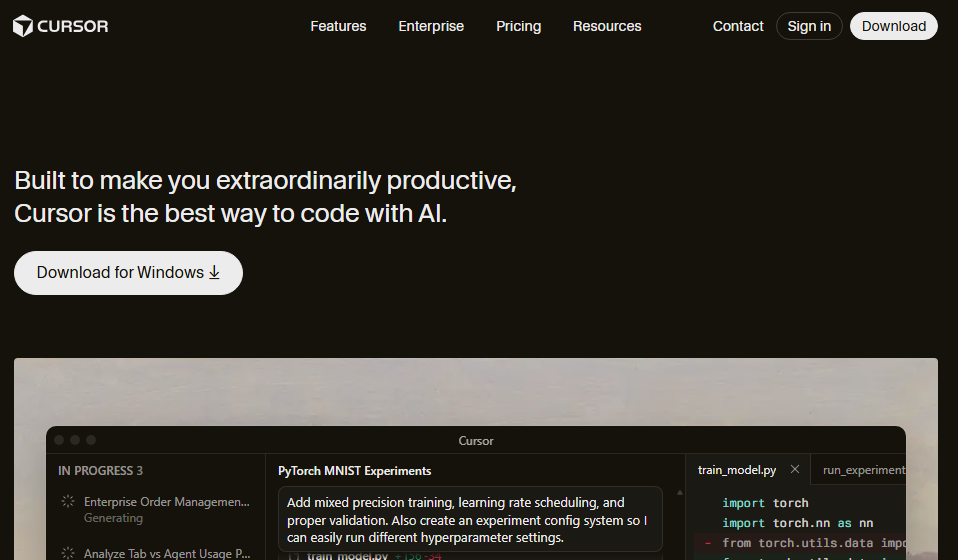Open the Resources menu
Screen dimensions: 958x560
pos(607,26)
